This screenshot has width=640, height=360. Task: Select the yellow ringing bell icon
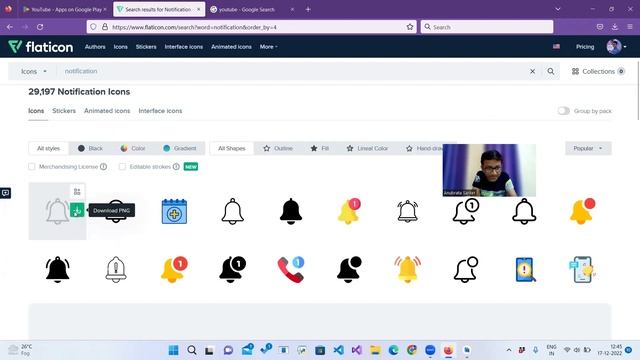(407, 269)
